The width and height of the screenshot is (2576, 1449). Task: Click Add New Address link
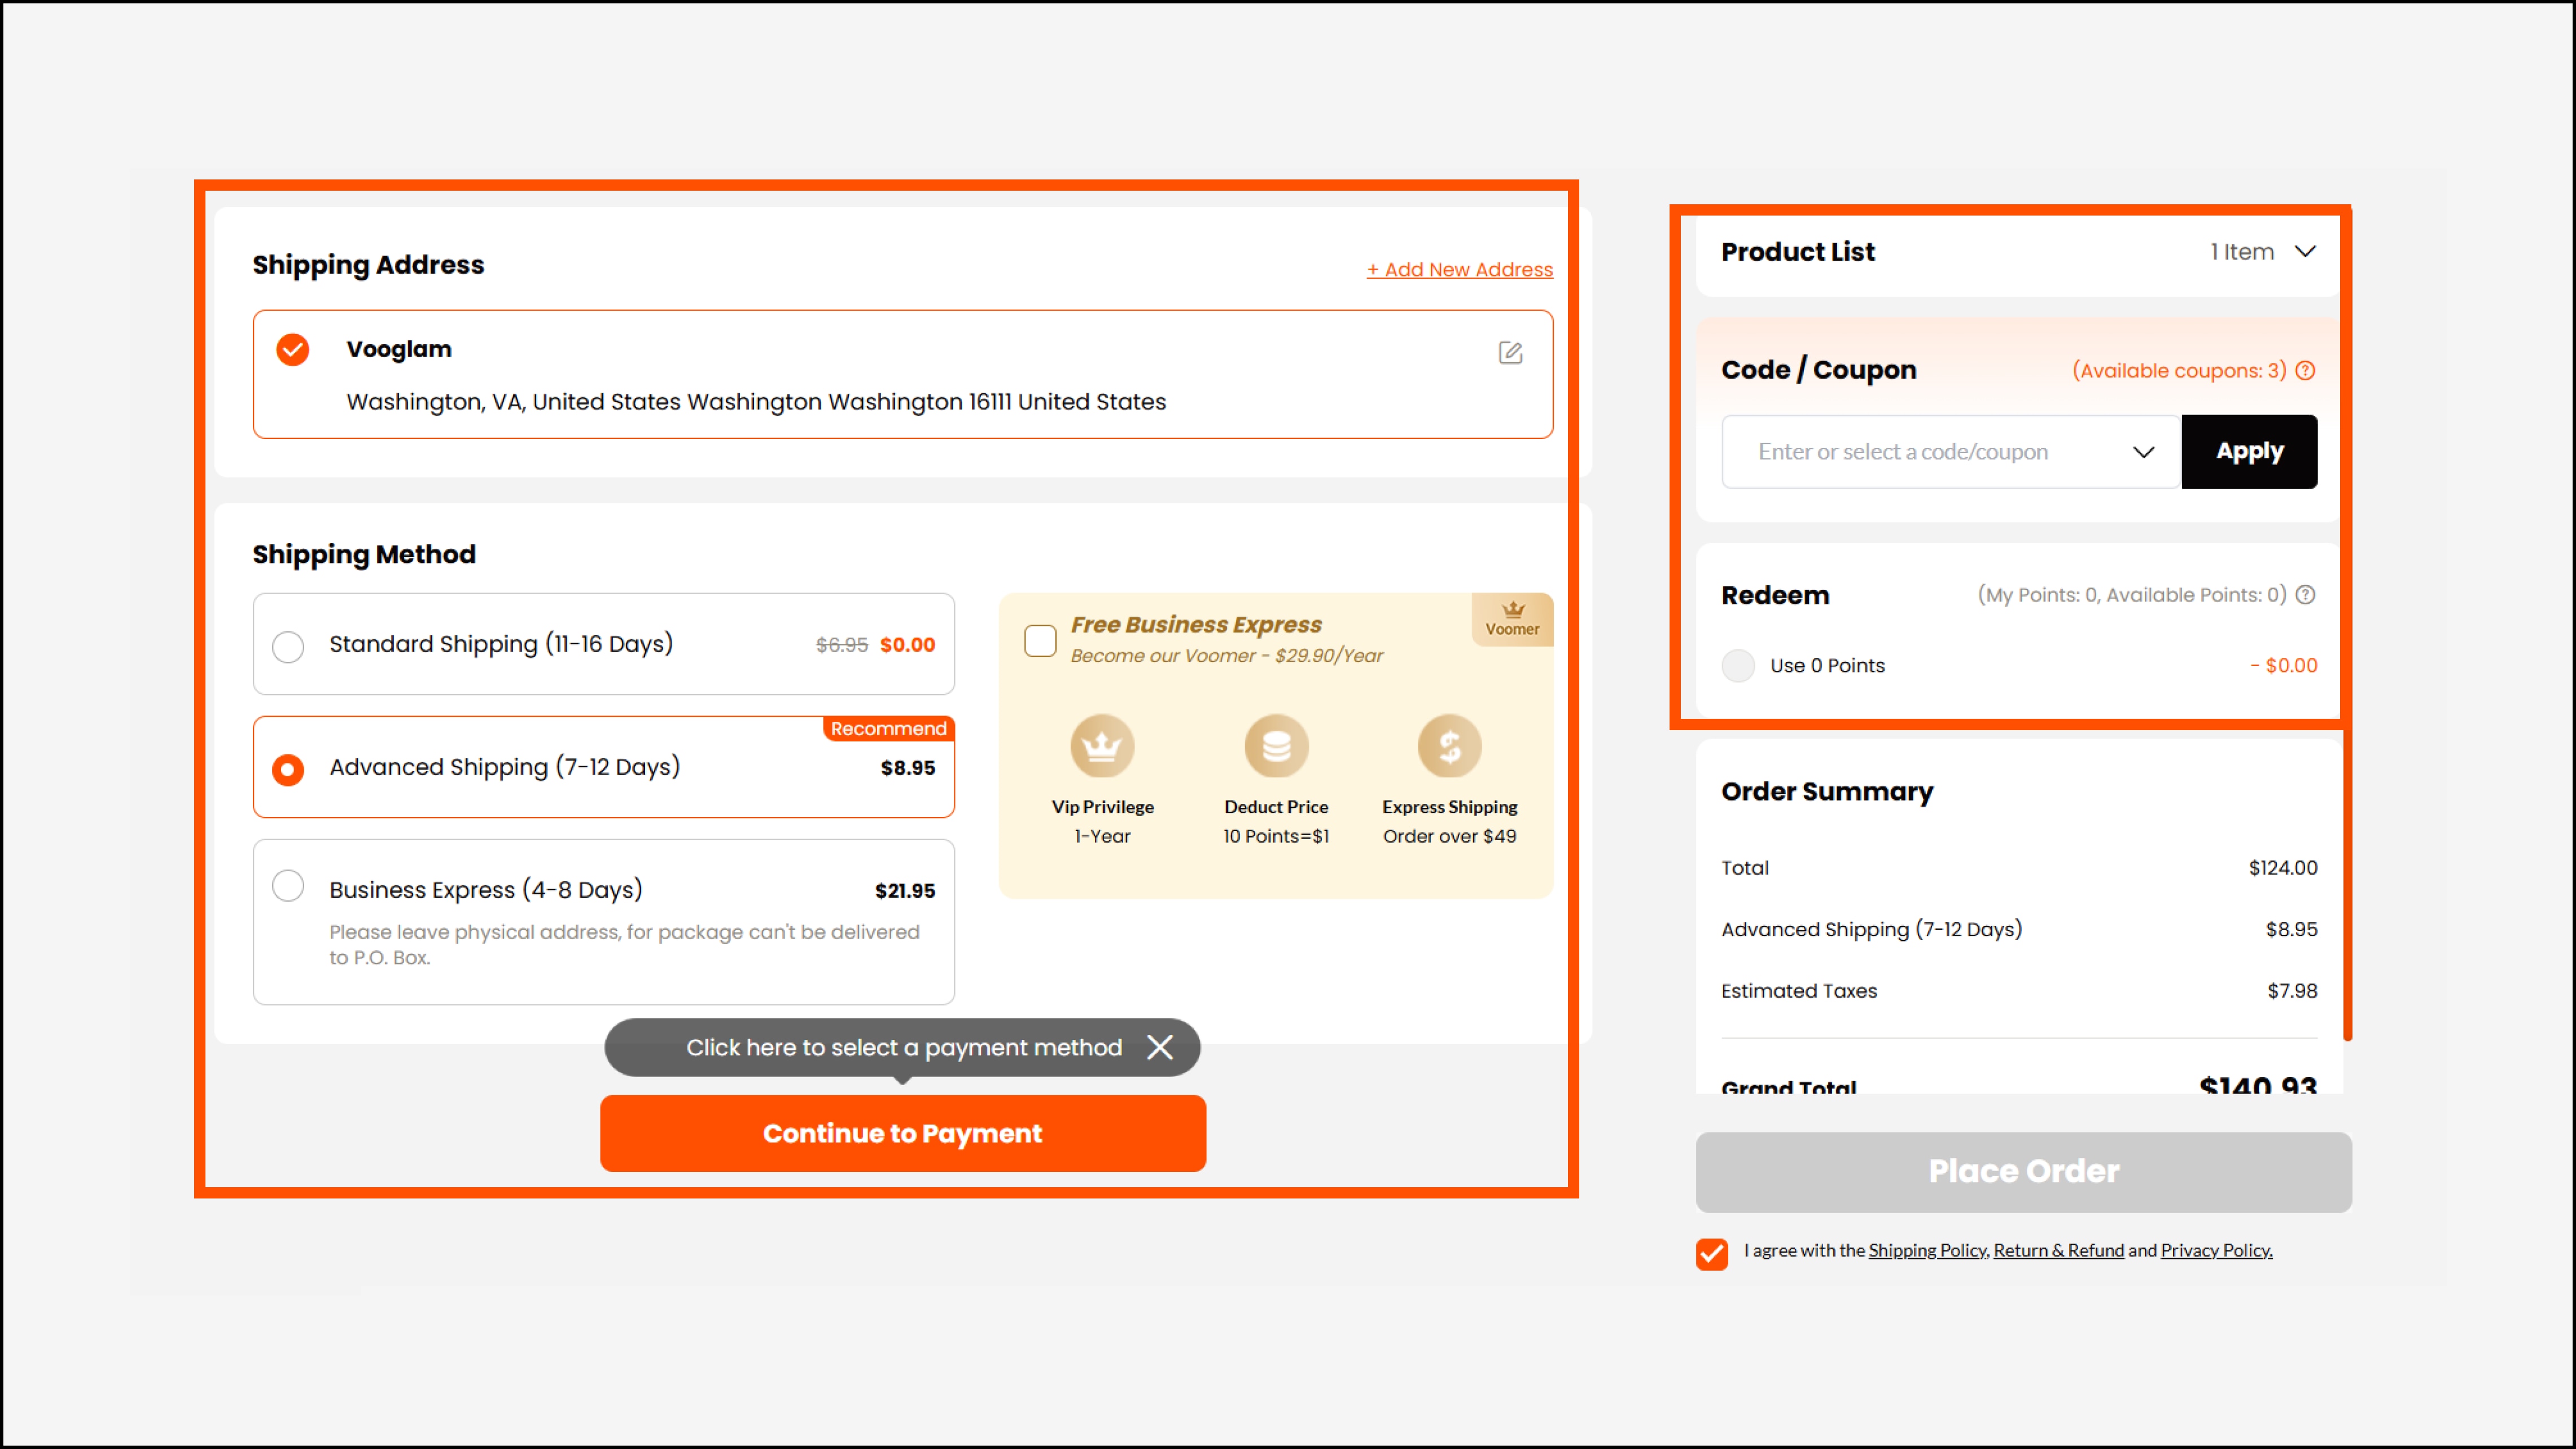[1459, 269]
